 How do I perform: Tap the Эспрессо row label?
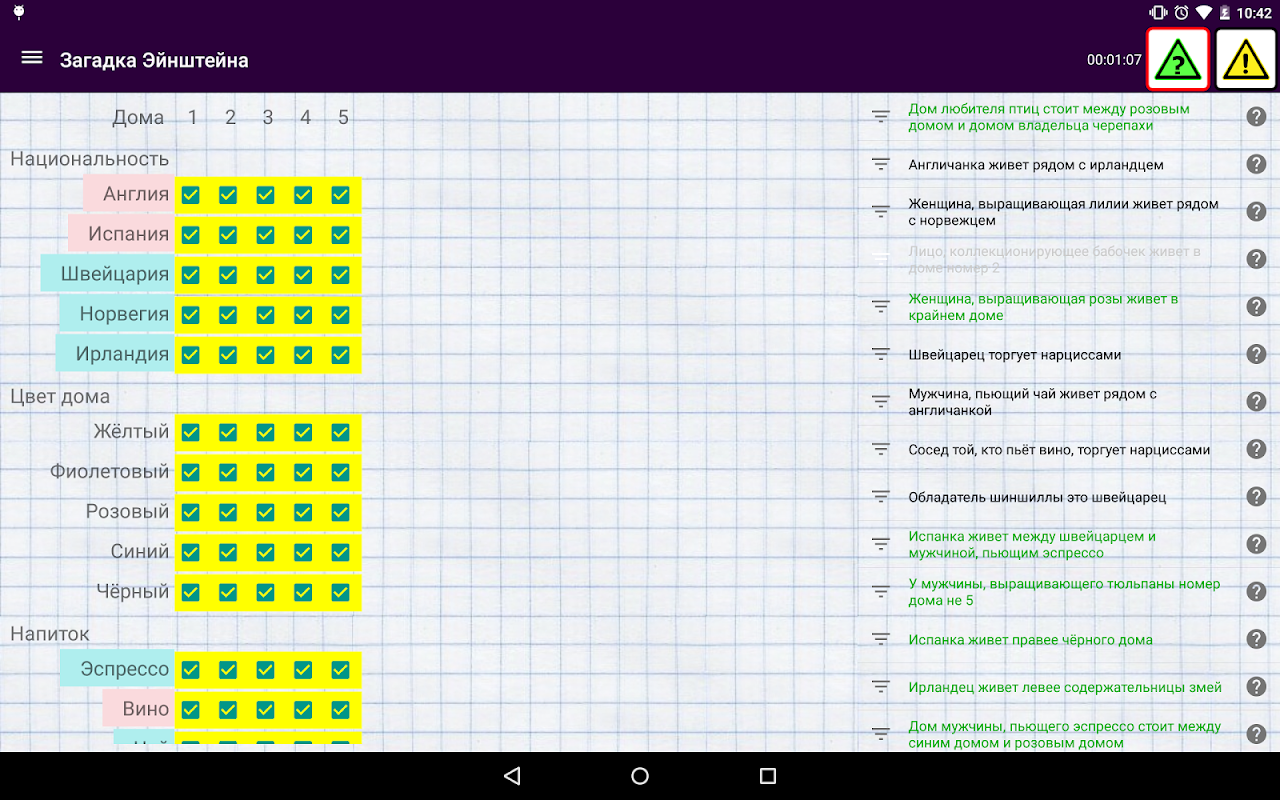117,669
